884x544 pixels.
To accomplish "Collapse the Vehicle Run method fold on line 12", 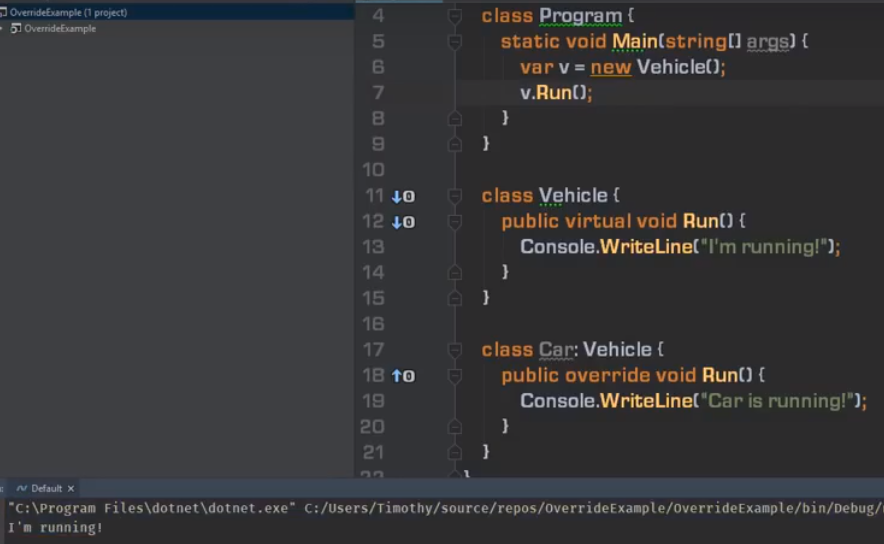I will [454, 222].
